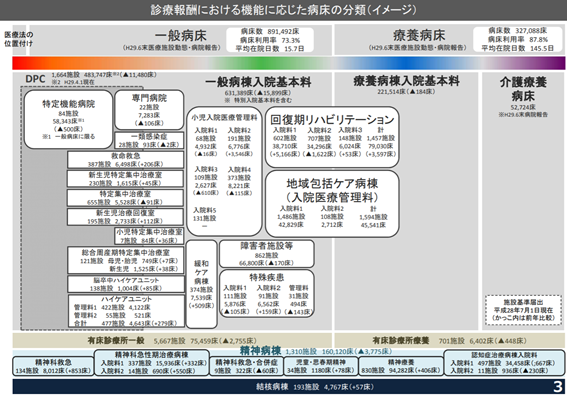
Task: Click the 特定集中治療室 row
Action: coord(125,198)
